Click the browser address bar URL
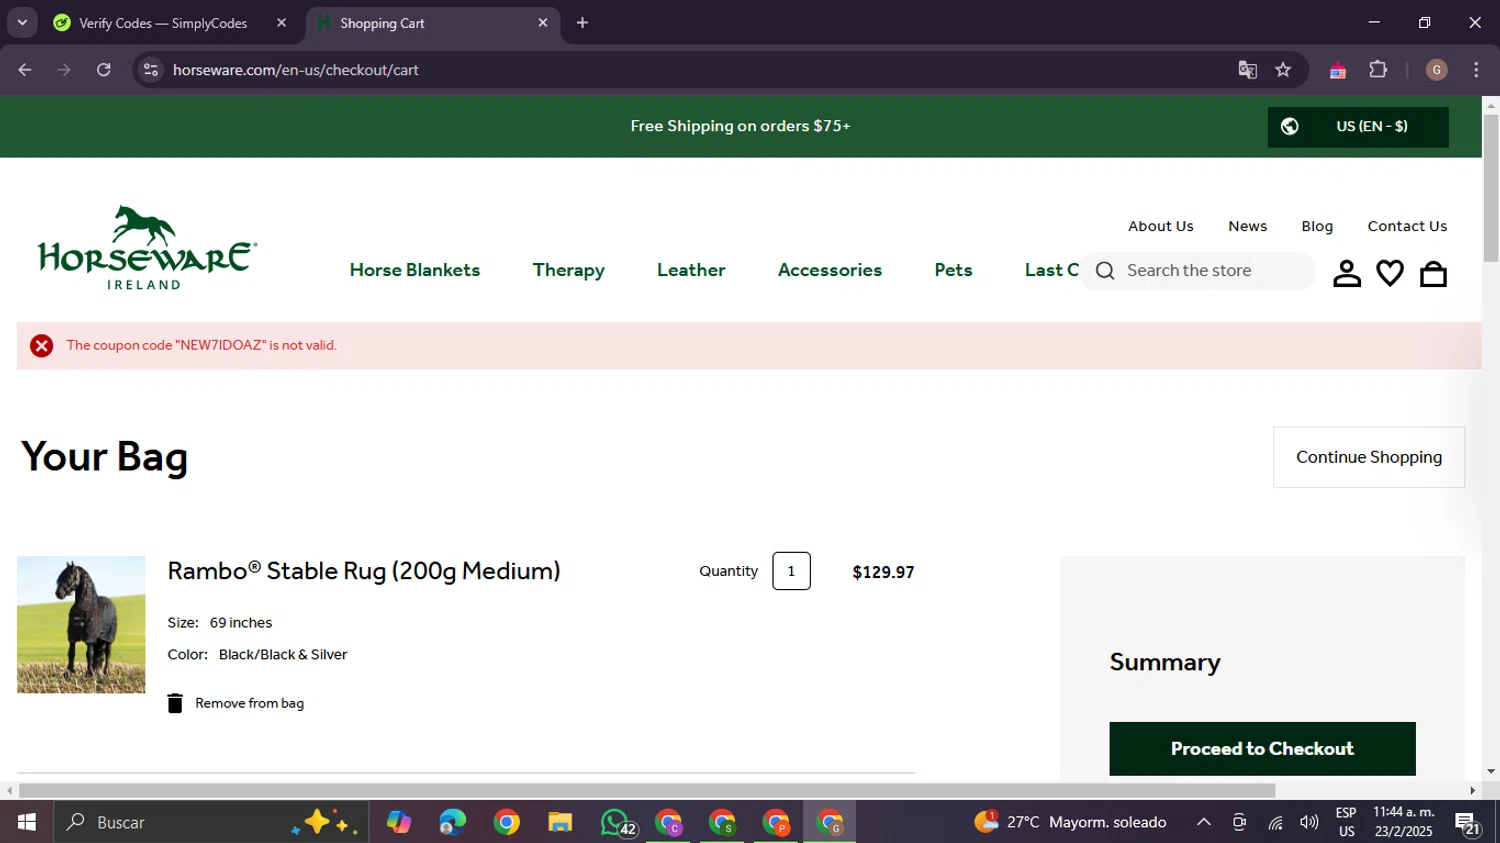This screenshot has width=1500, height=843. pos(295,70)
